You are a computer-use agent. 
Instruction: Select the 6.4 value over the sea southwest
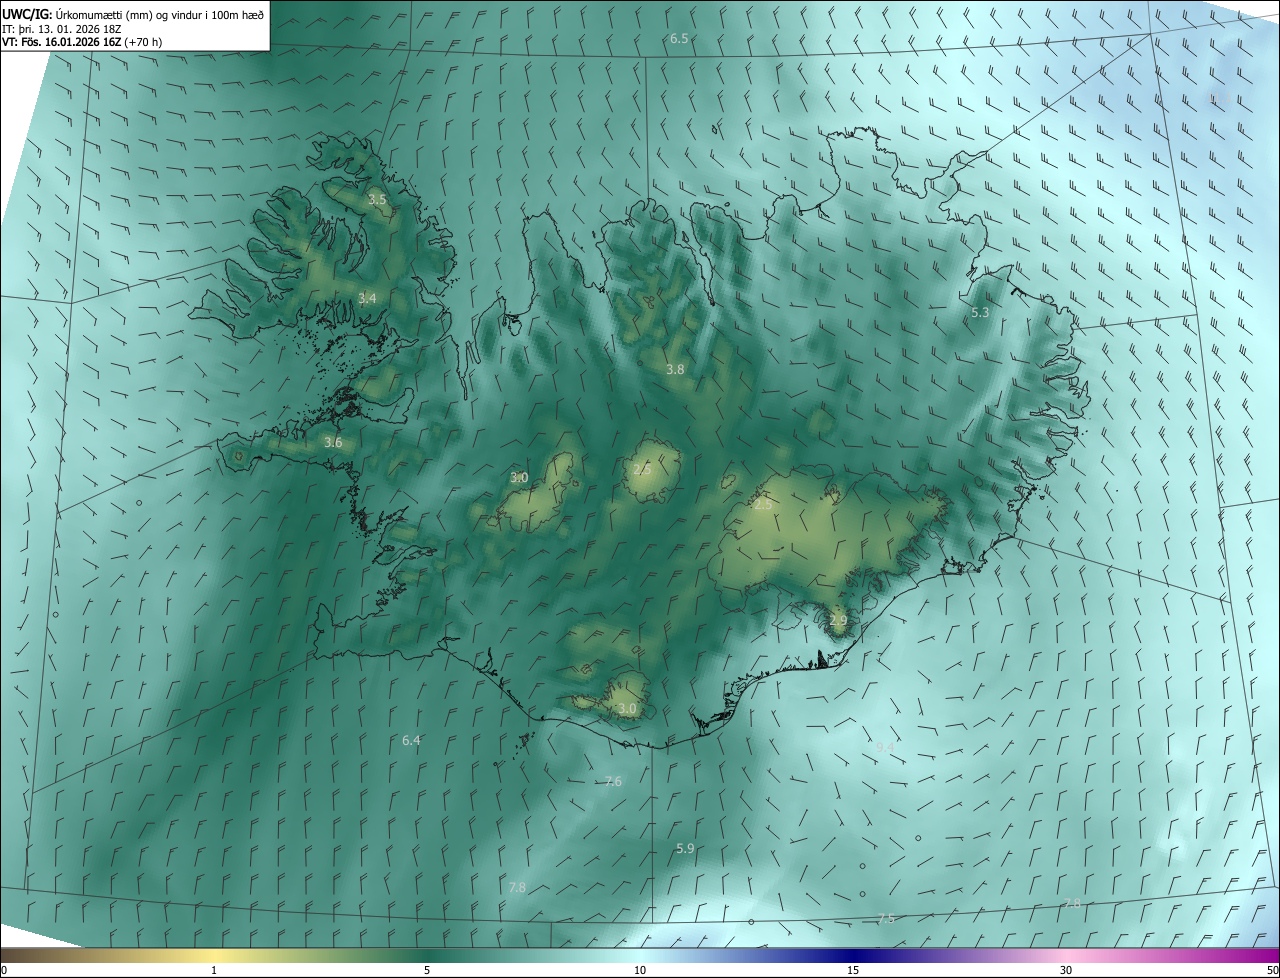[x=411, y=741]
